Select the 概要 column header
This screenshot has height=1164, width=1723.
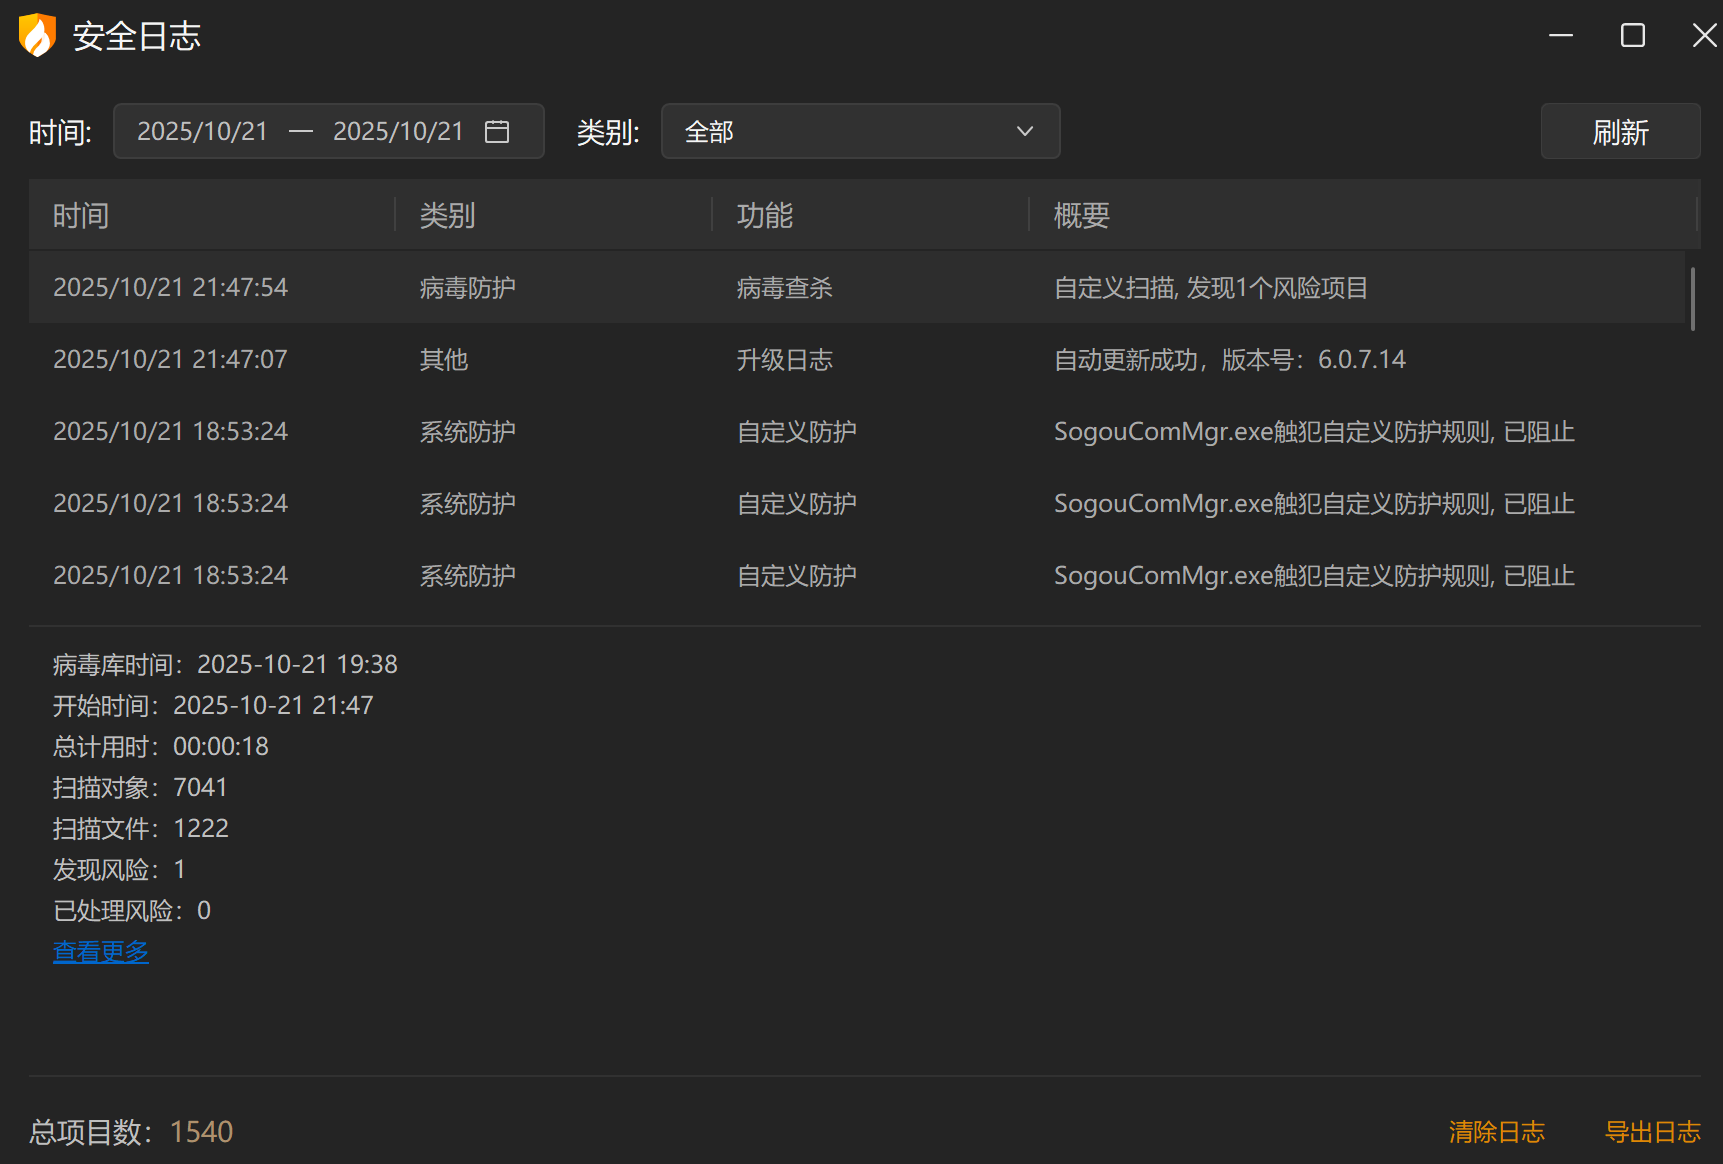pyautogui.click(x=1079, y=215)
